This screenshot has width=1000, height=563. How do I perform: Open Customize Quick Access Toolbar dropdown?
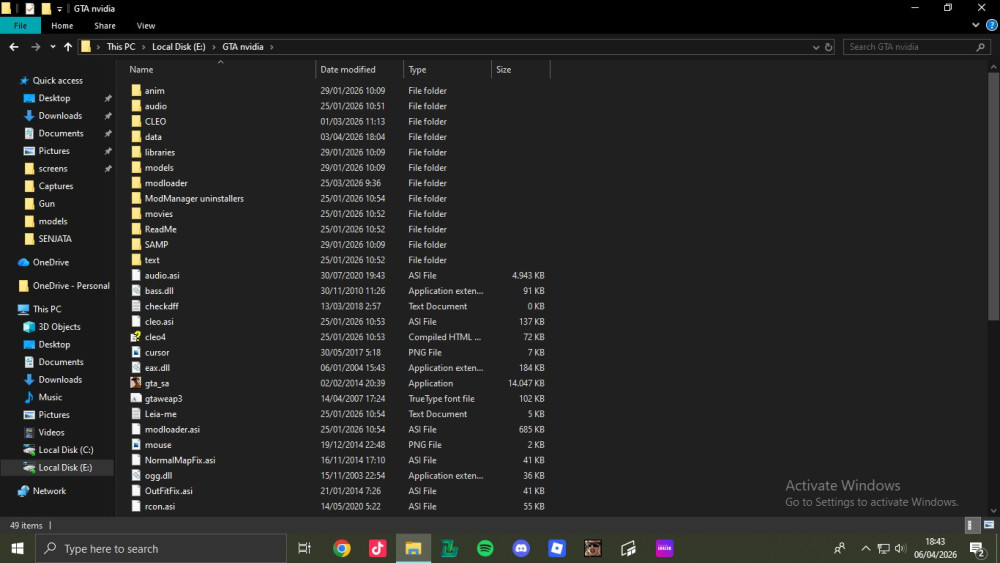coord(59,9)
